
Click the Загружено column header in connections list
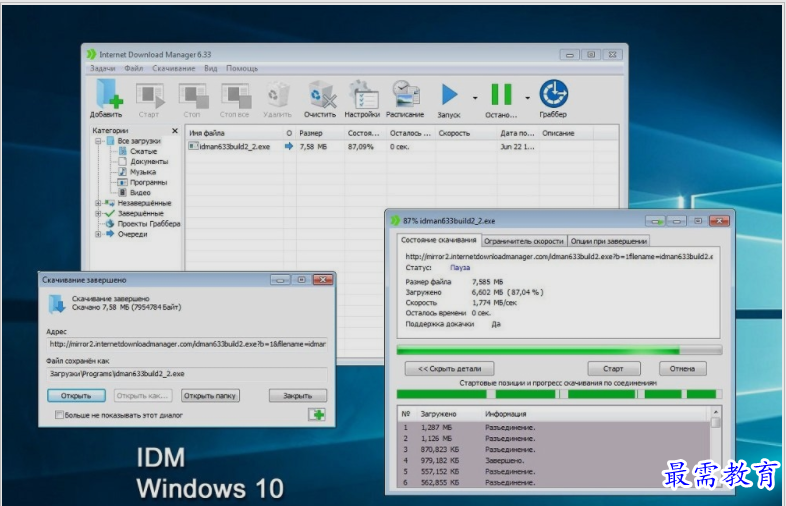pos(439,414)
